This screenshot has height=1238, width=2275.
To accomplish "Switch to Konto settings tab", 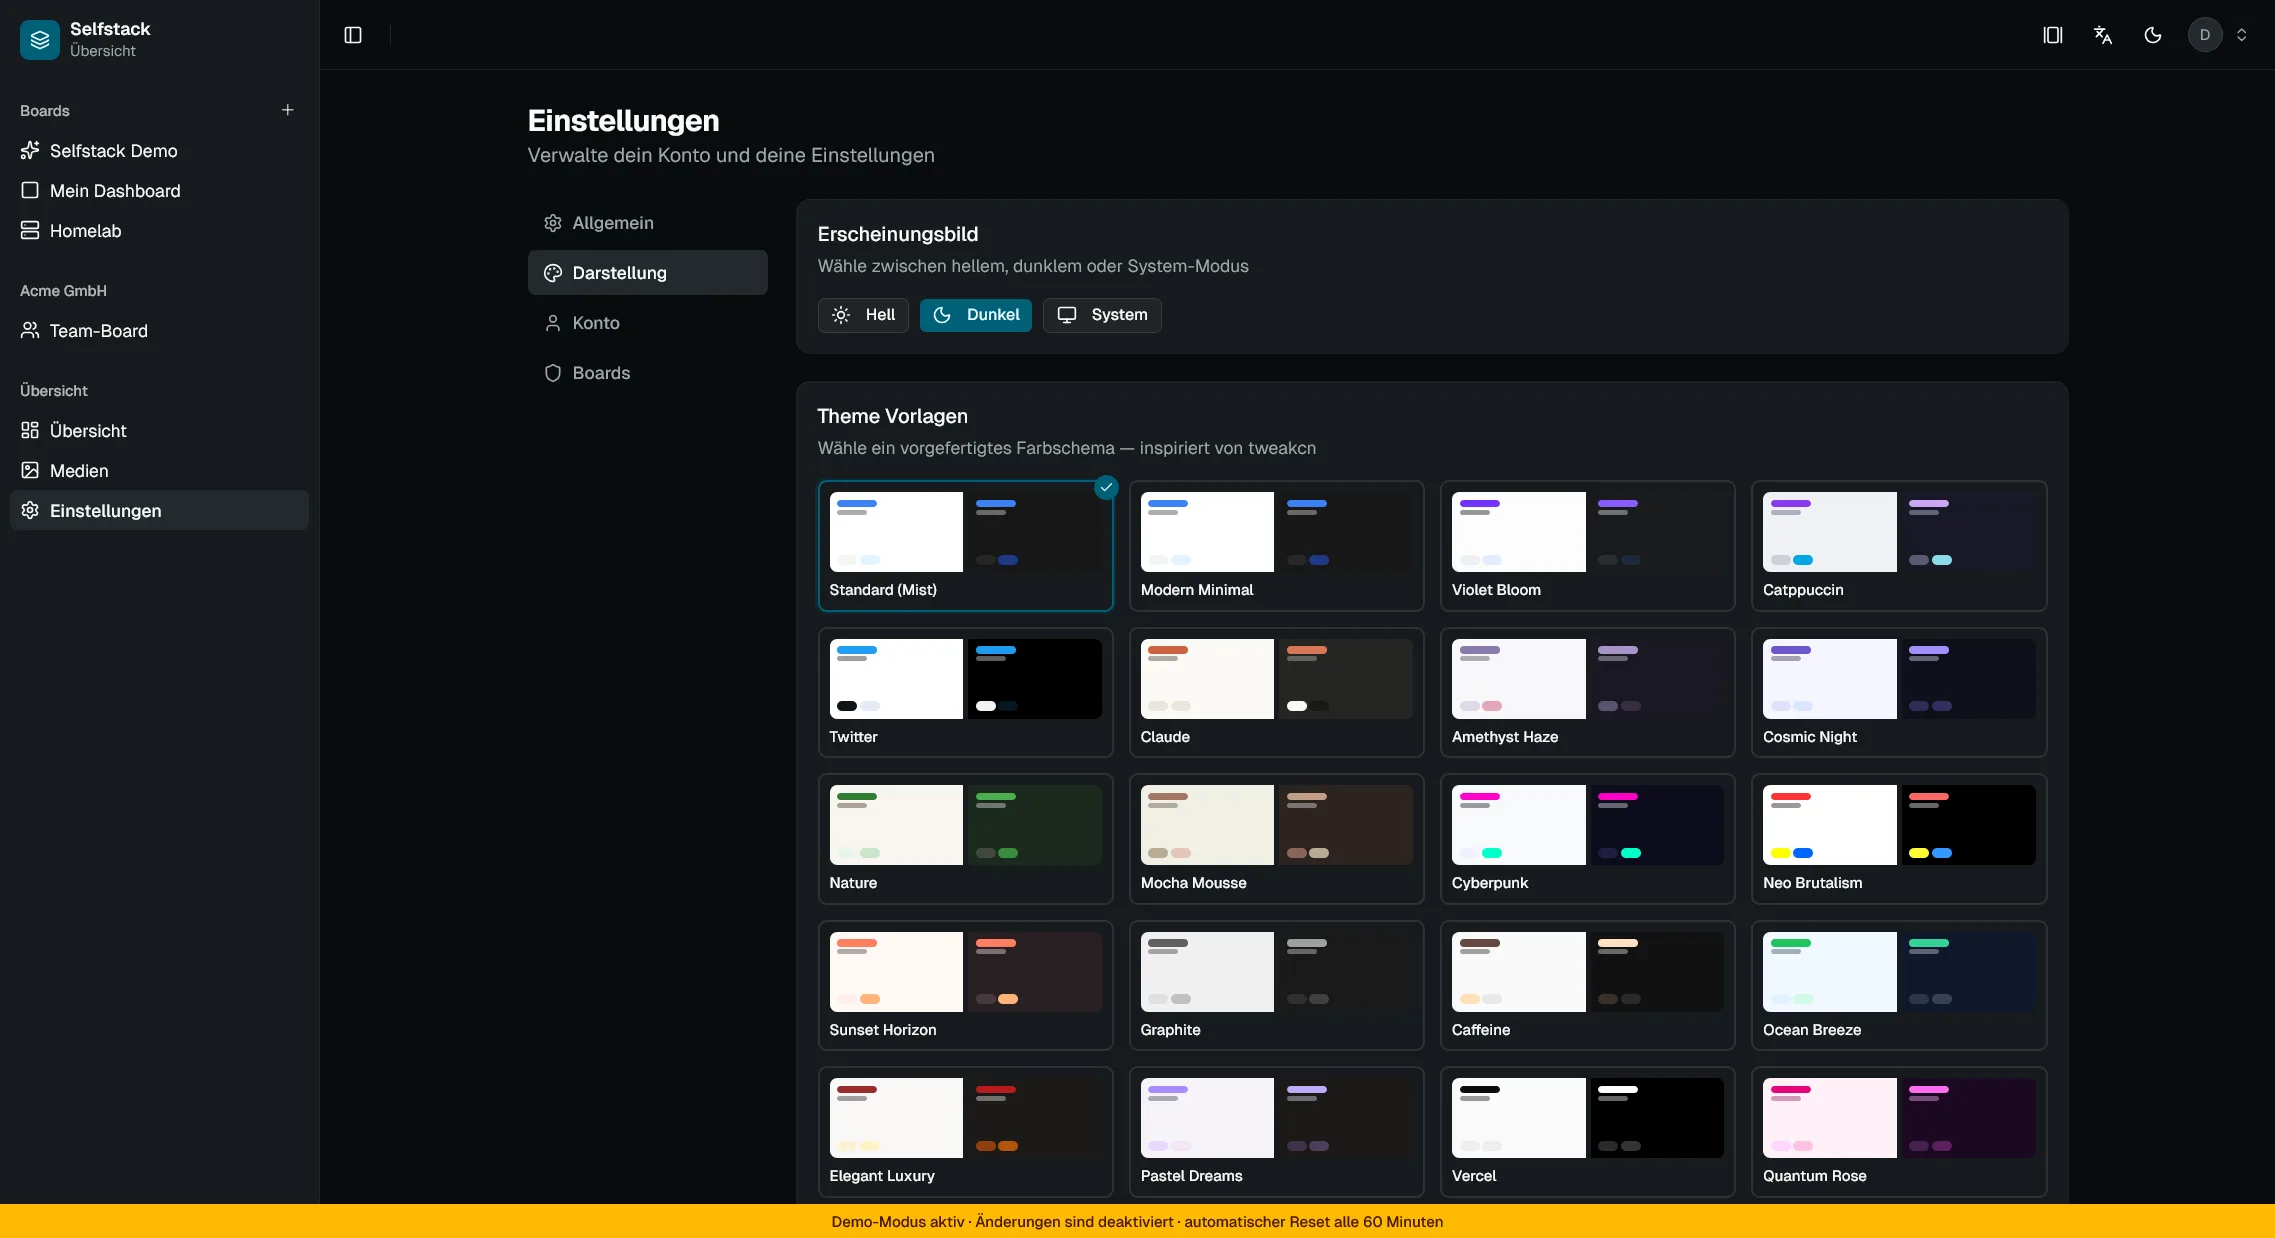I will tap(648, 323).
